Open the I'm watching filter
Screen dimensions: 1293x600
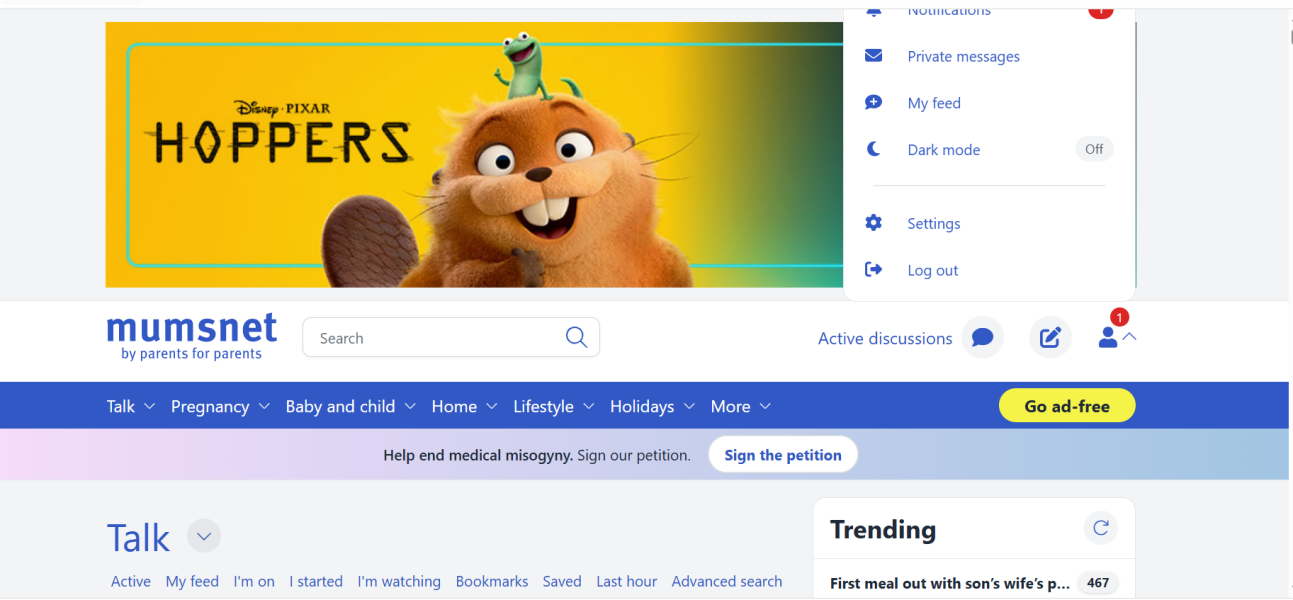pyautogui.click(x=399, y=581)
